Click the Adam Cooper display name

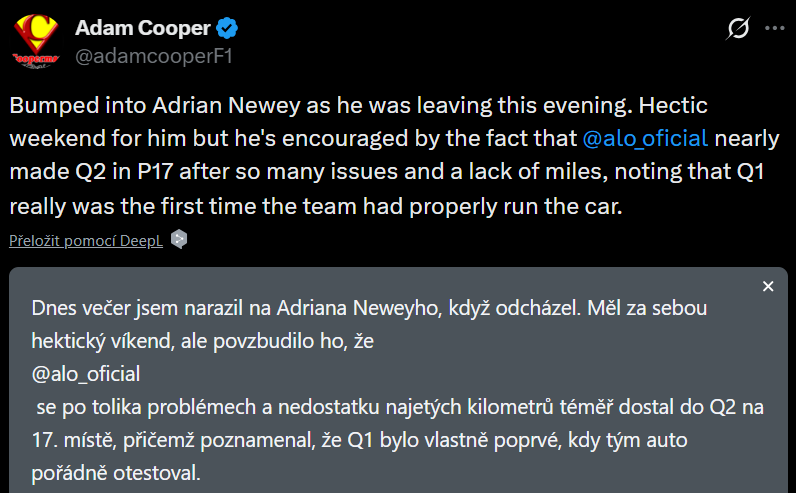click(150, 26)
